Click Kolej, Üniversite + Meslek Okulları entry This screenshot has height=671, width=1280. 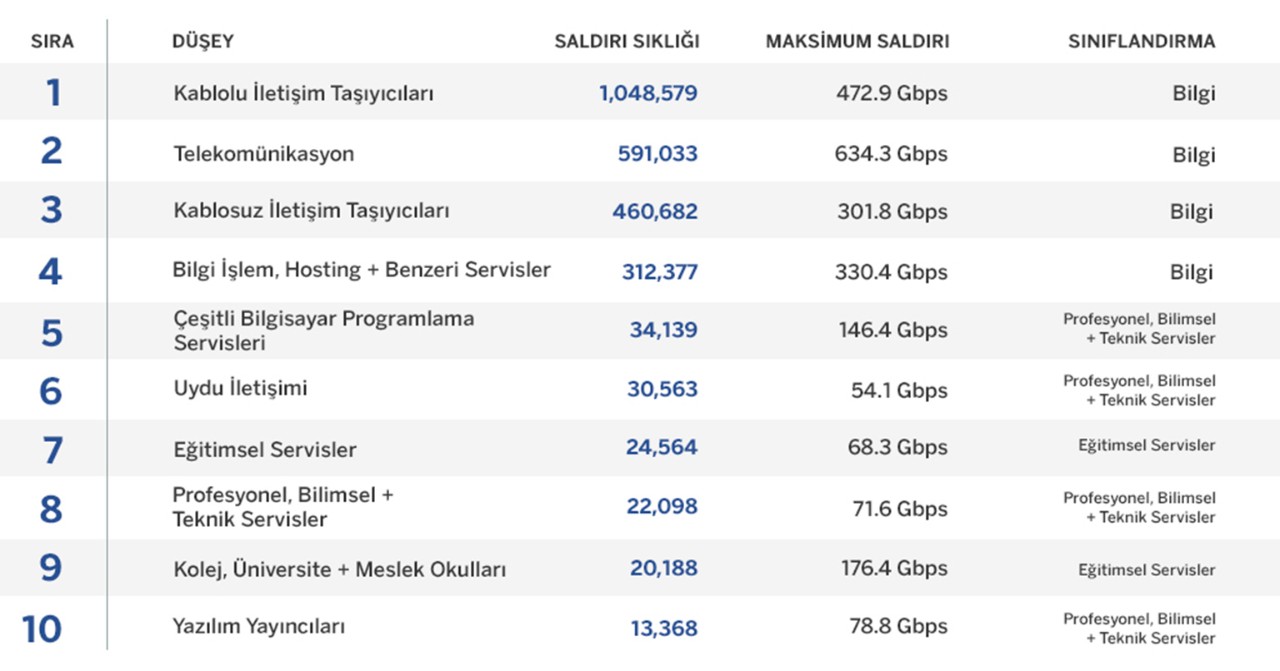[340, 569]
